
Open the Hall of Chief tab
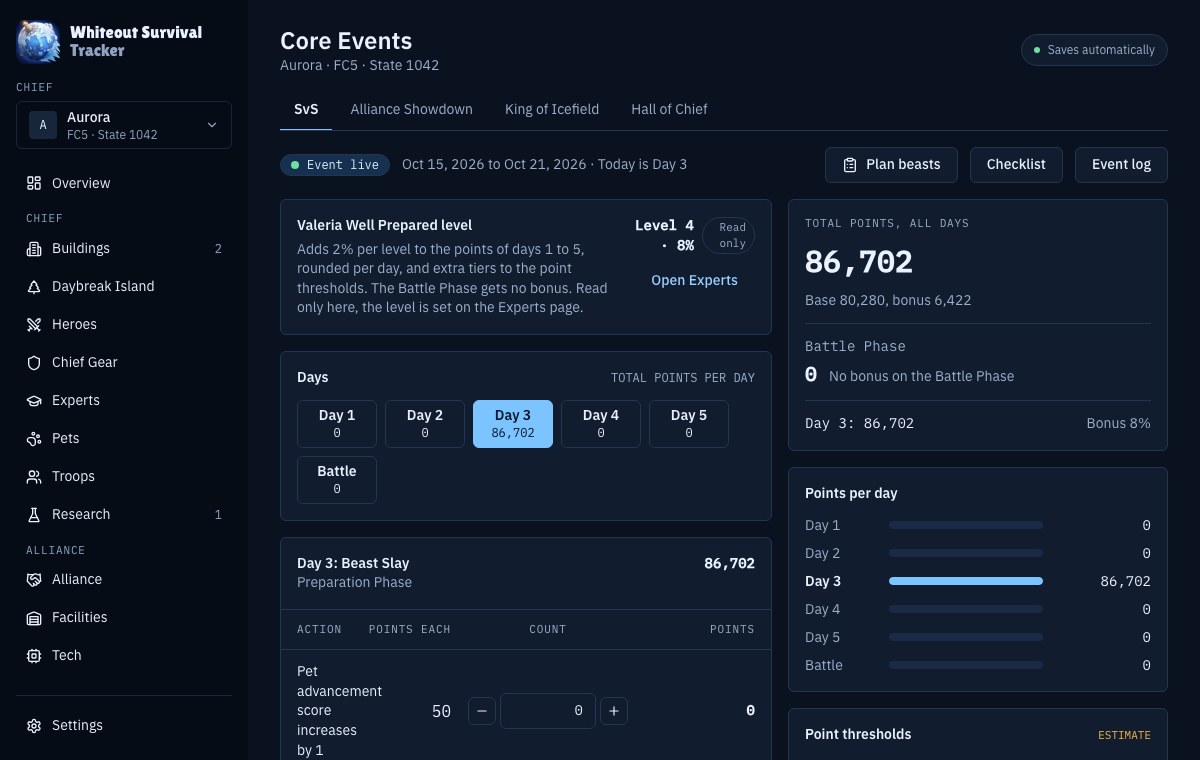tap(669, 109)
